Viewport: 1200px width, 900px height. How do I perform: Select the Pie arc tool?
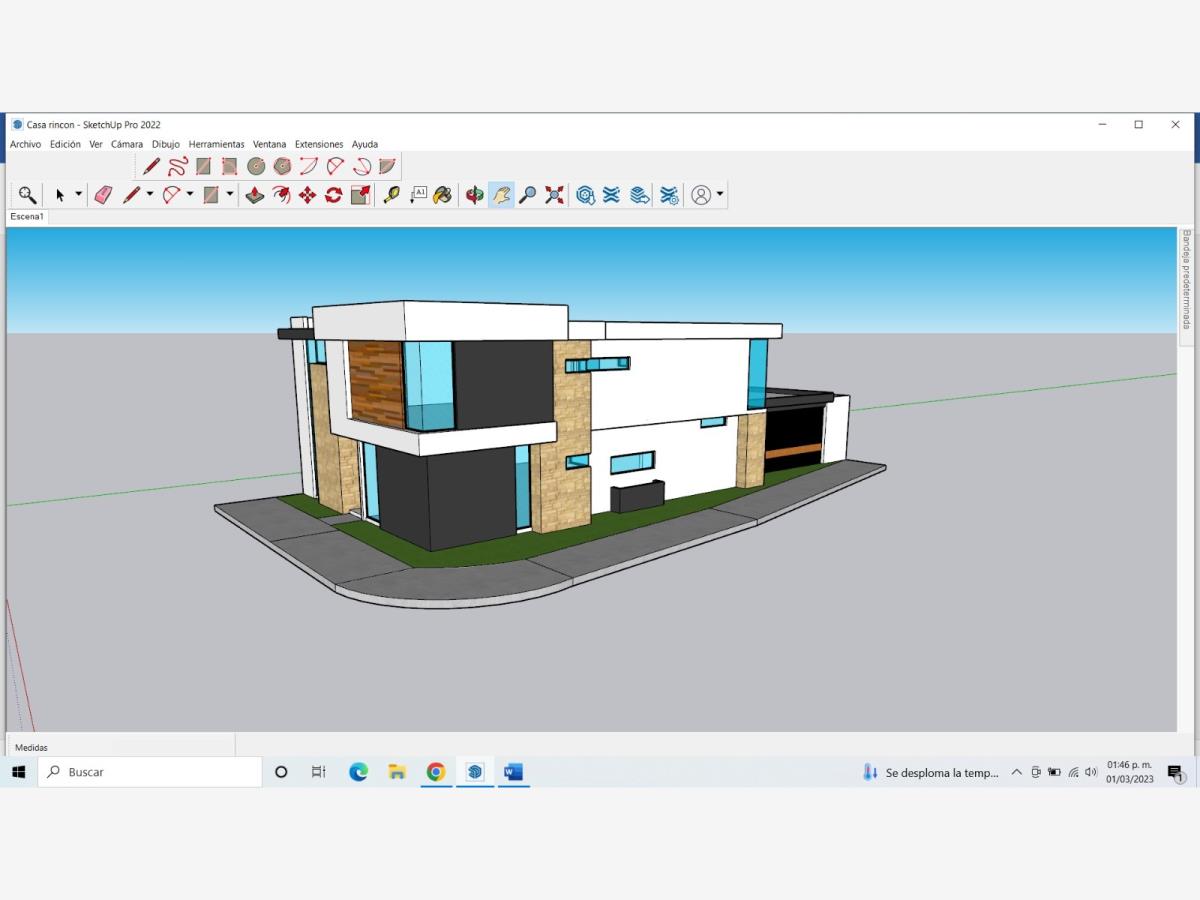pyautogui.click(x=387, y=166)
